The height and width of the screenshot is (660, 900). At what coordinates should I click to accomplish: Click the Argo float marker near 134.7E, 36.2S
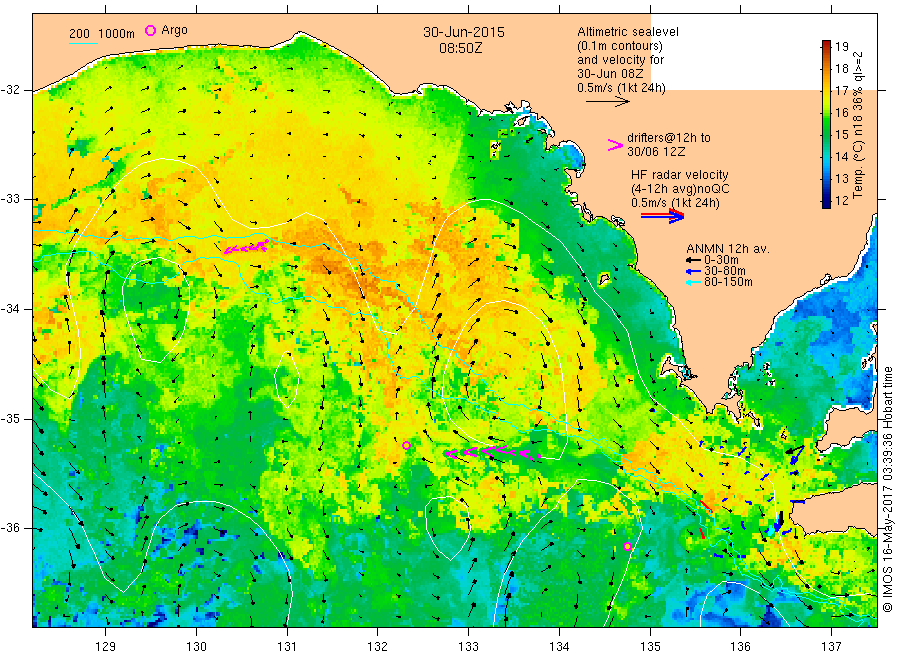[x=627, y=546]
